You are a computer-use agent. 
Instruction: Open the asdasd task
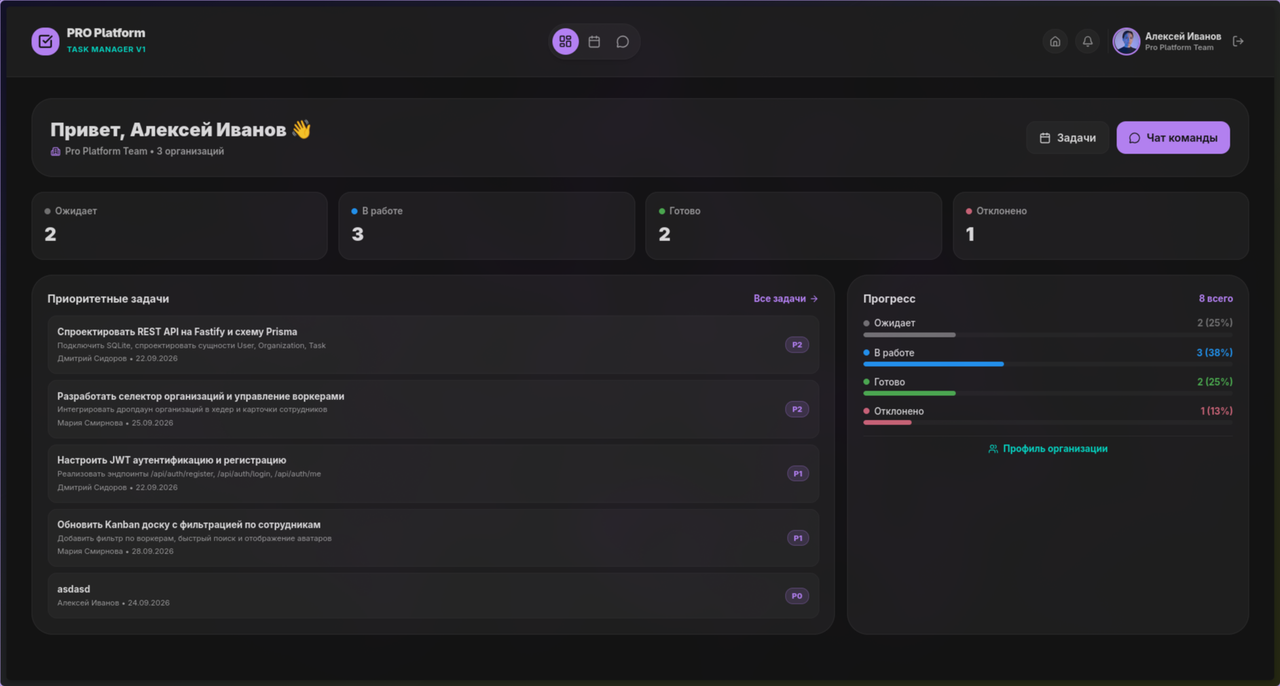(433, 596)
